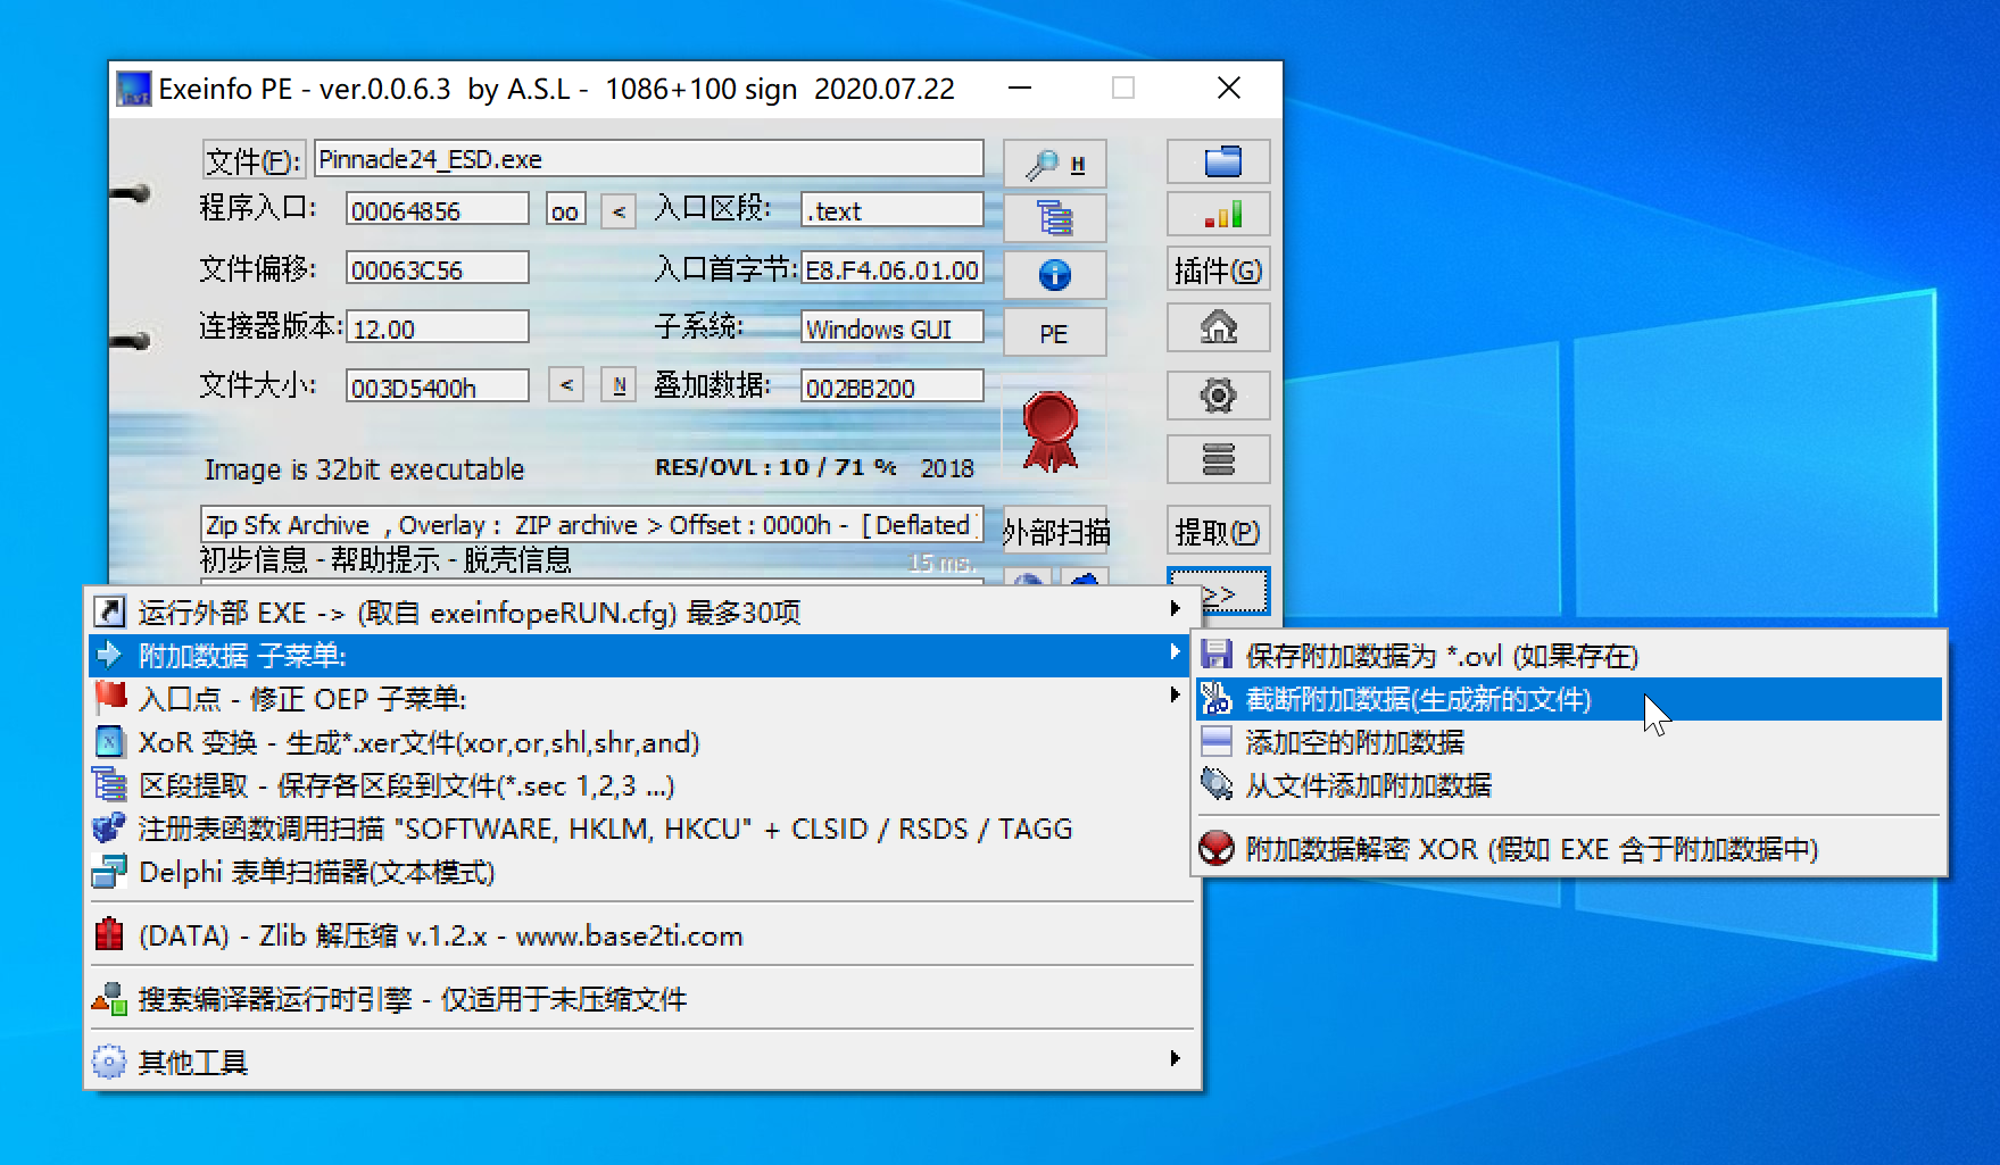This screenshot has width=2000, height=1165.
Task: Select 注册表函数调用扫描 menu entry
Action: click(642, 828)
